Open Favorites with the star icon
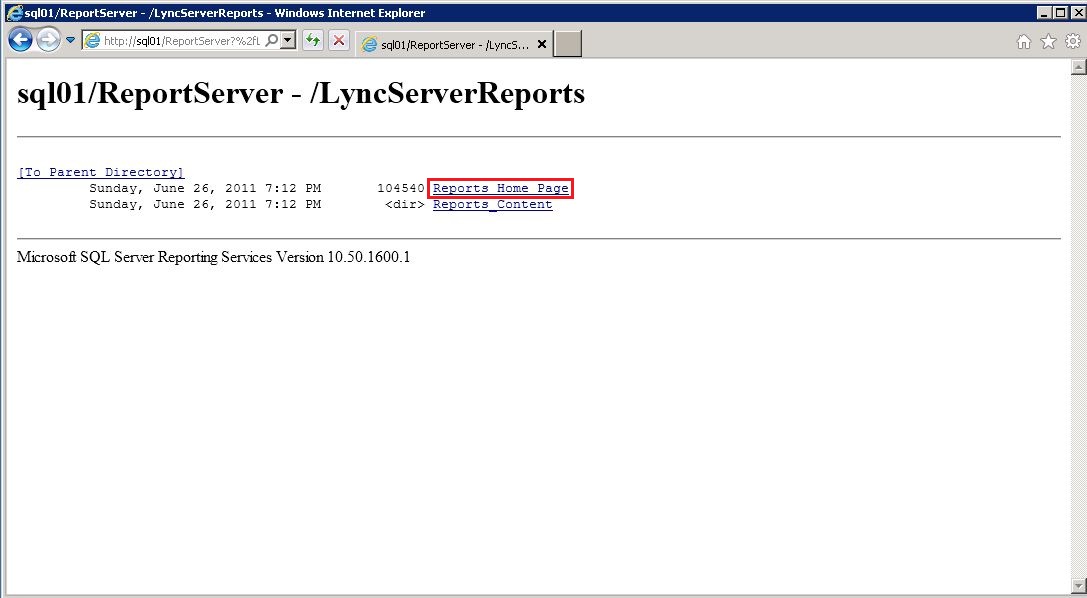 [x=1049, y=42]
